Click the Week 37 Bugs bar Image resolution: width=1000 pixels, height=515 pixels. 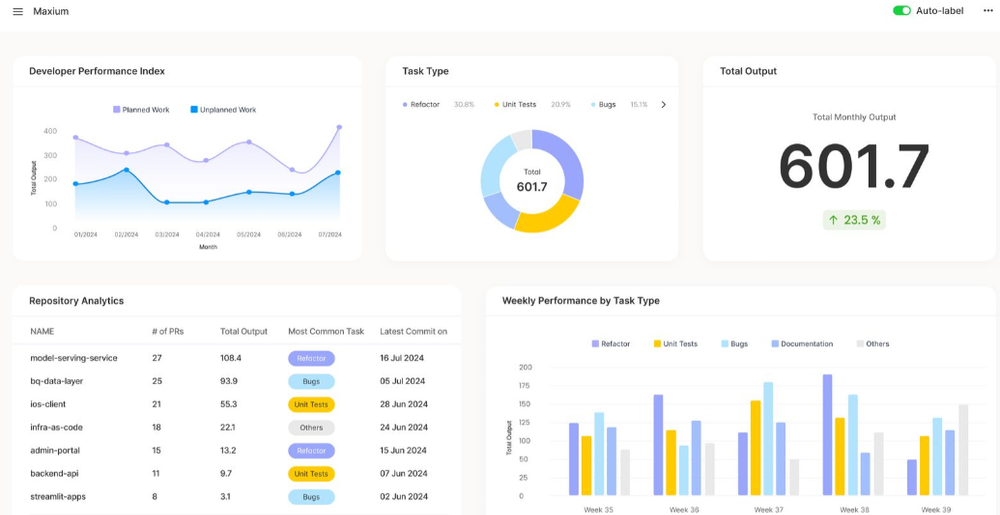coord(768,439)
